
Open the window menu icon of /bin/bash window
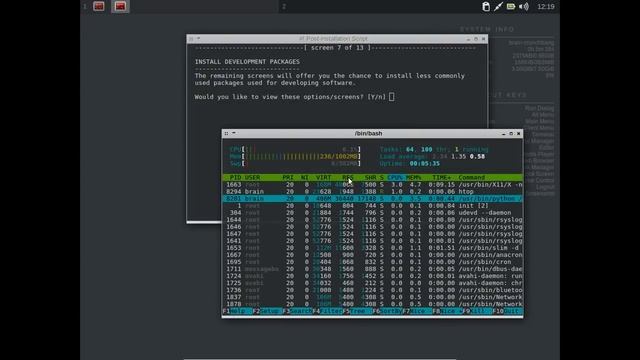click(x=226, y=133)
